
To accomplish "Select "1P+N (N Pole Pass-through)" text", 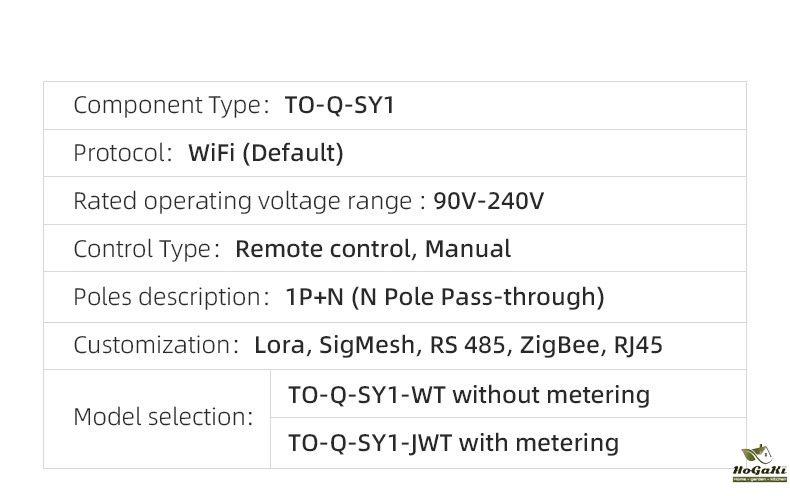I will coord(445,297).
